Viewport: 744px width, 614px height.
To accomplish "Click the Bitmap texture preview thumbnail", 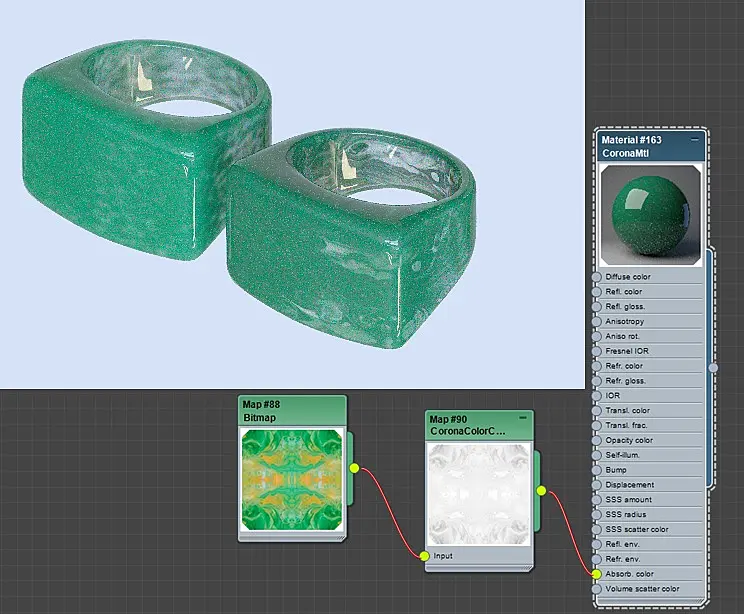I will (x=292, y=480).
